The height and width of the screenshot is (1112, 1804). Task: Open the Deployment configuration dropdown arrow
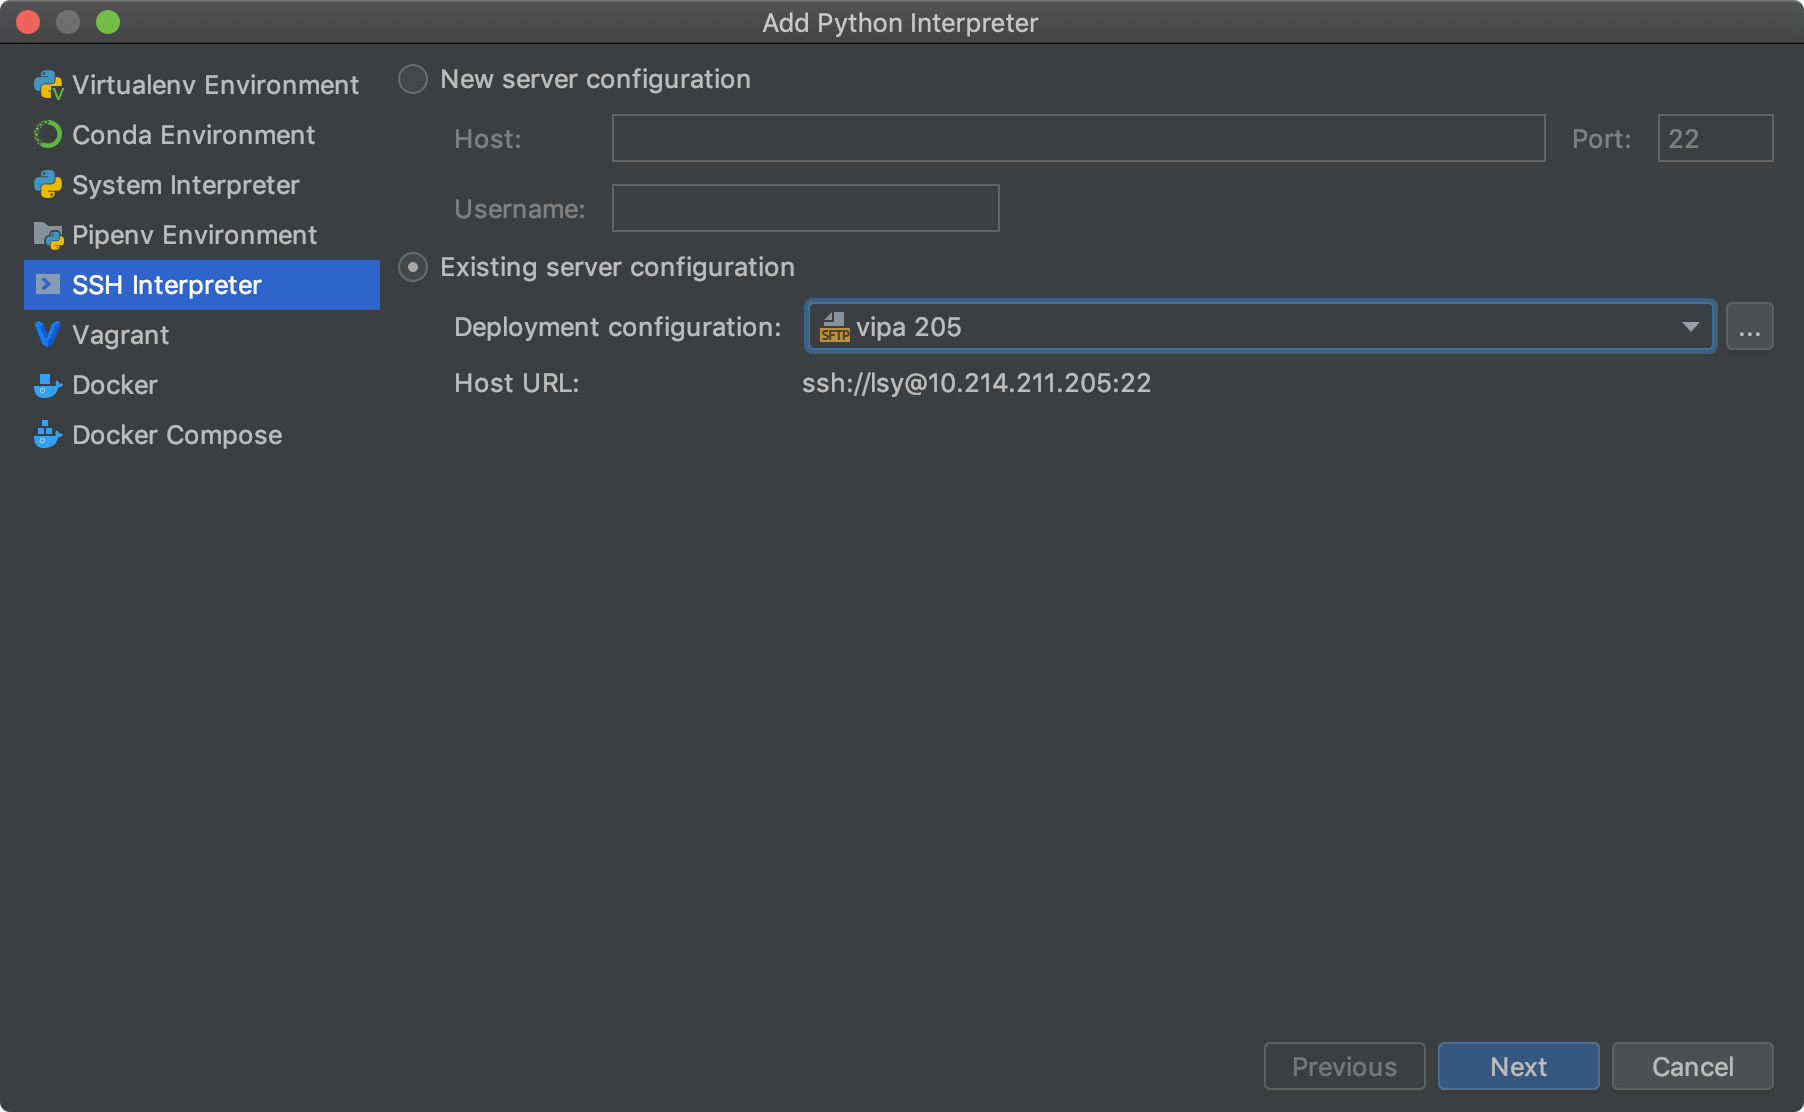[1690, 327]
